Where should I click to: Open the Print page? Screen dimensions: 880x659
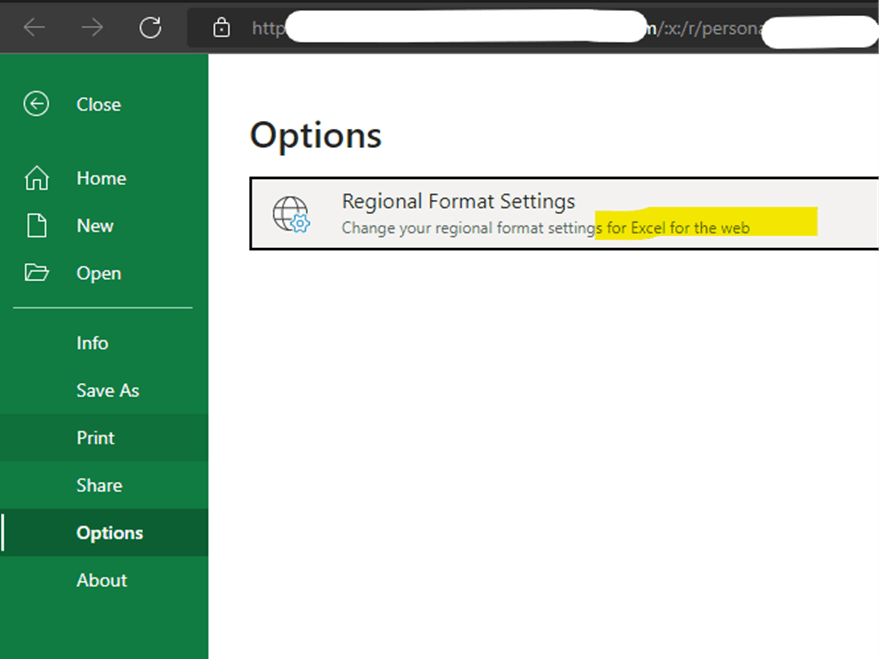pos(104,438)
